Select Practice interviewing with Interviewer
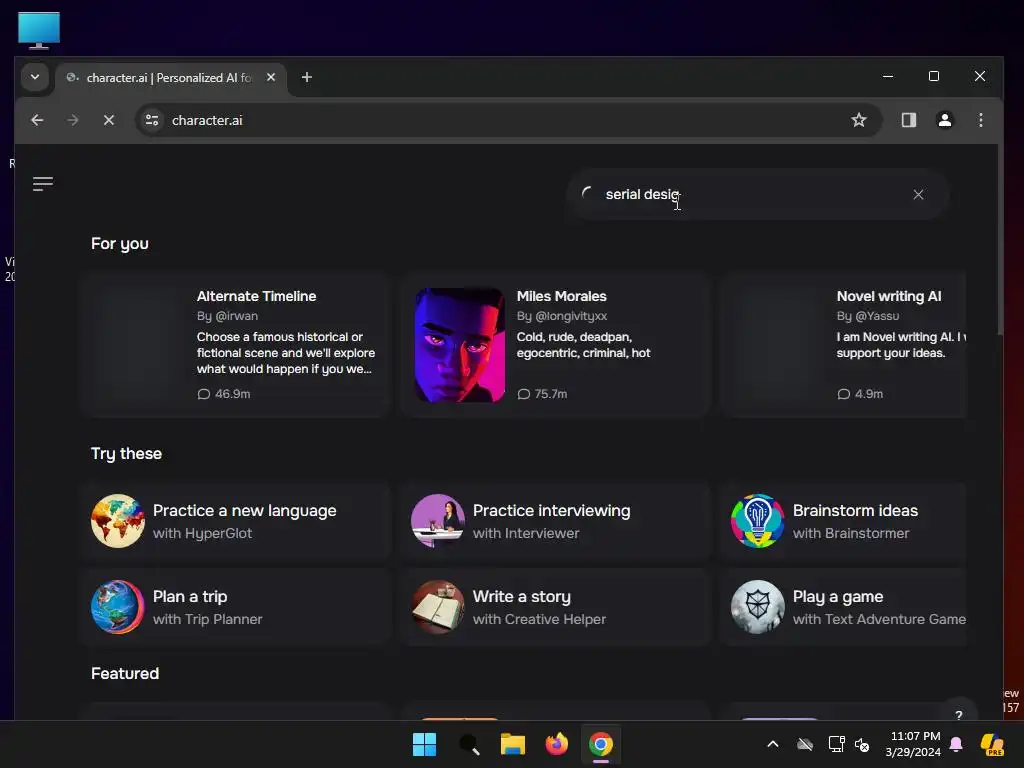This screenshot has height=768, width=1024. click(x=556, y=521)
